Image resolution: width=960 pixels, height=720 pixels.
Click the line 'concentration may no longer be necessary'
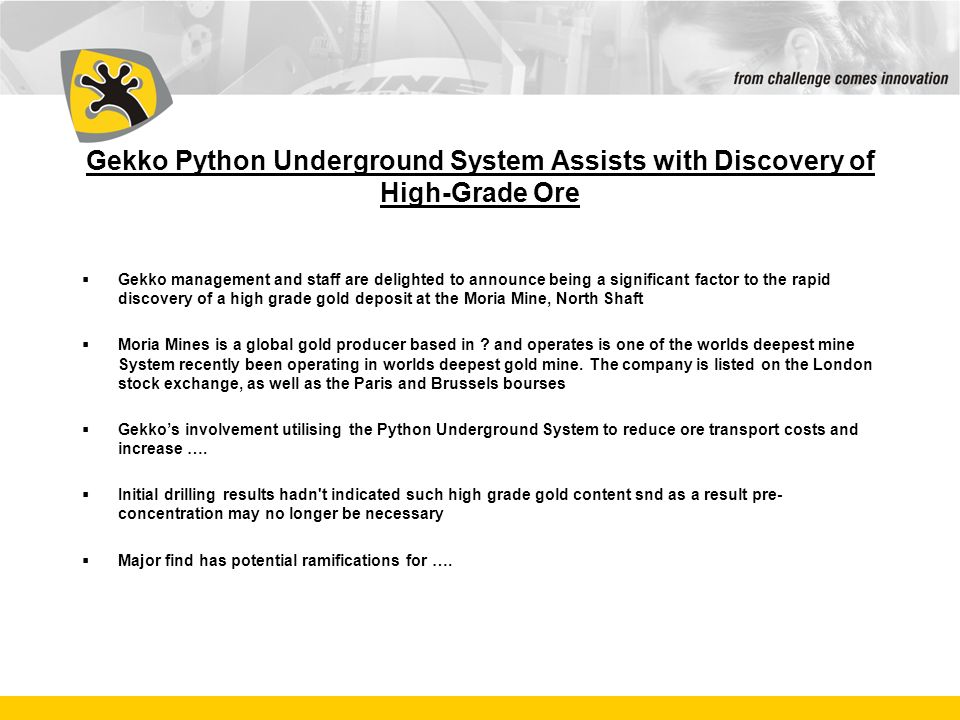click(280, 514)
